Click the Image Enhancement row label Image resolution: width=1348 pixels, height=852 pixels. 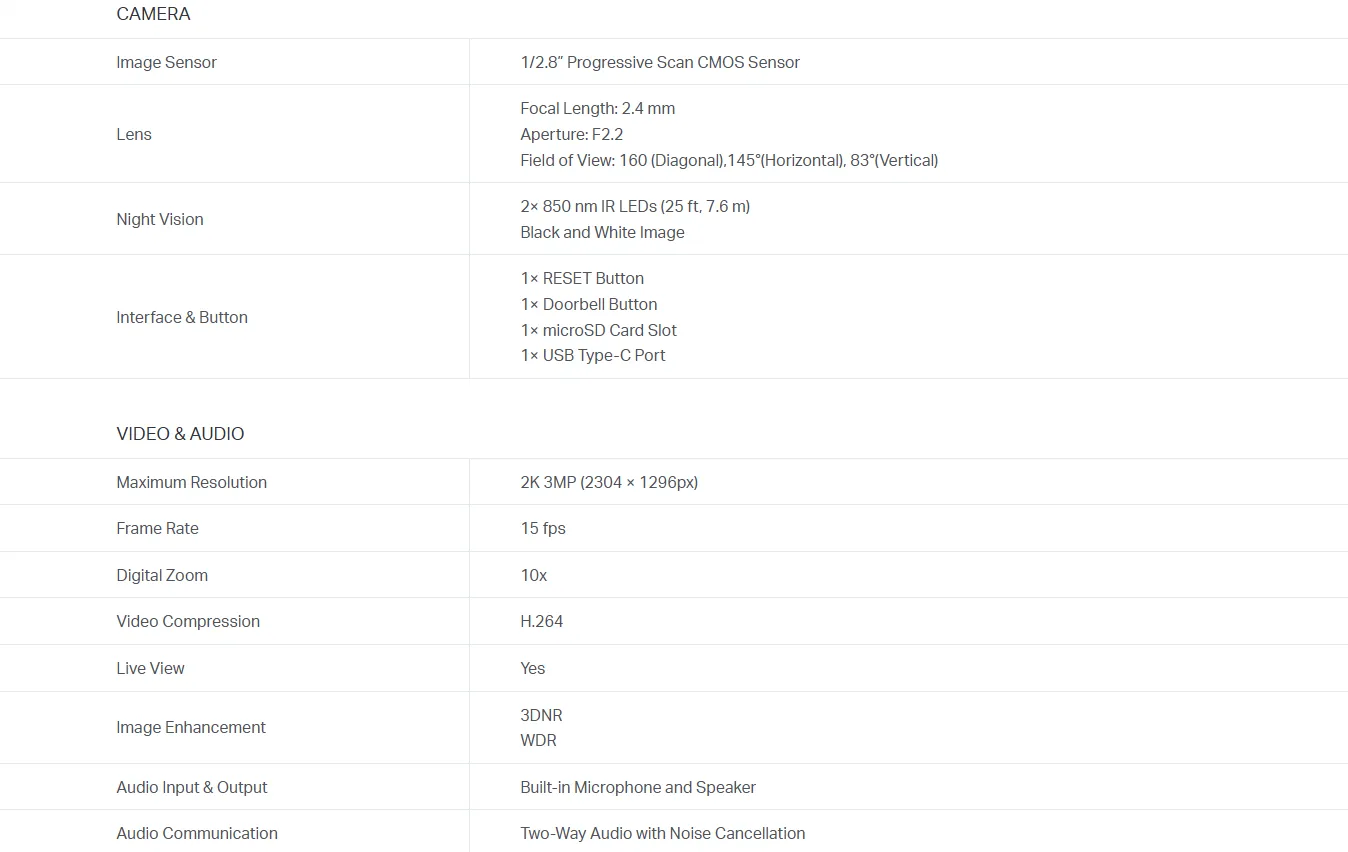click(x=191, y=727)
